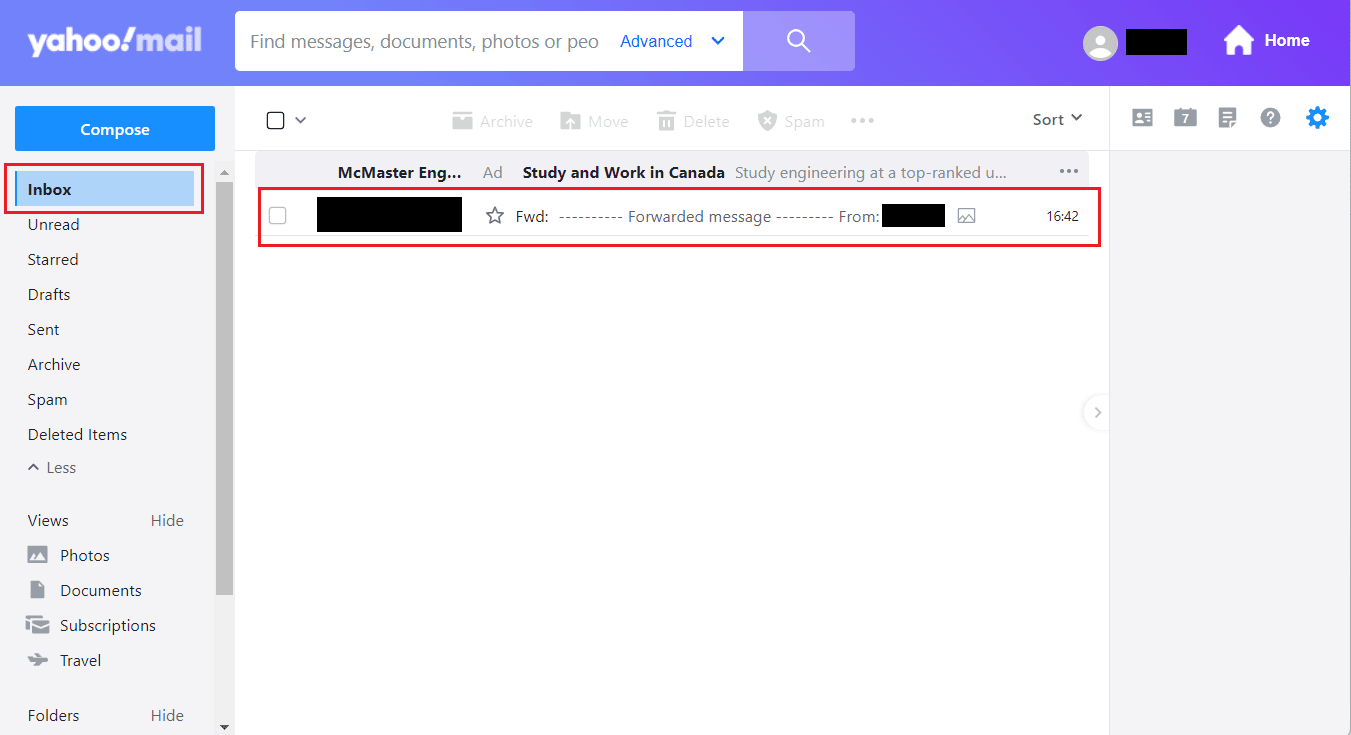Mark the email as Spam

click(x=791, y=120)
